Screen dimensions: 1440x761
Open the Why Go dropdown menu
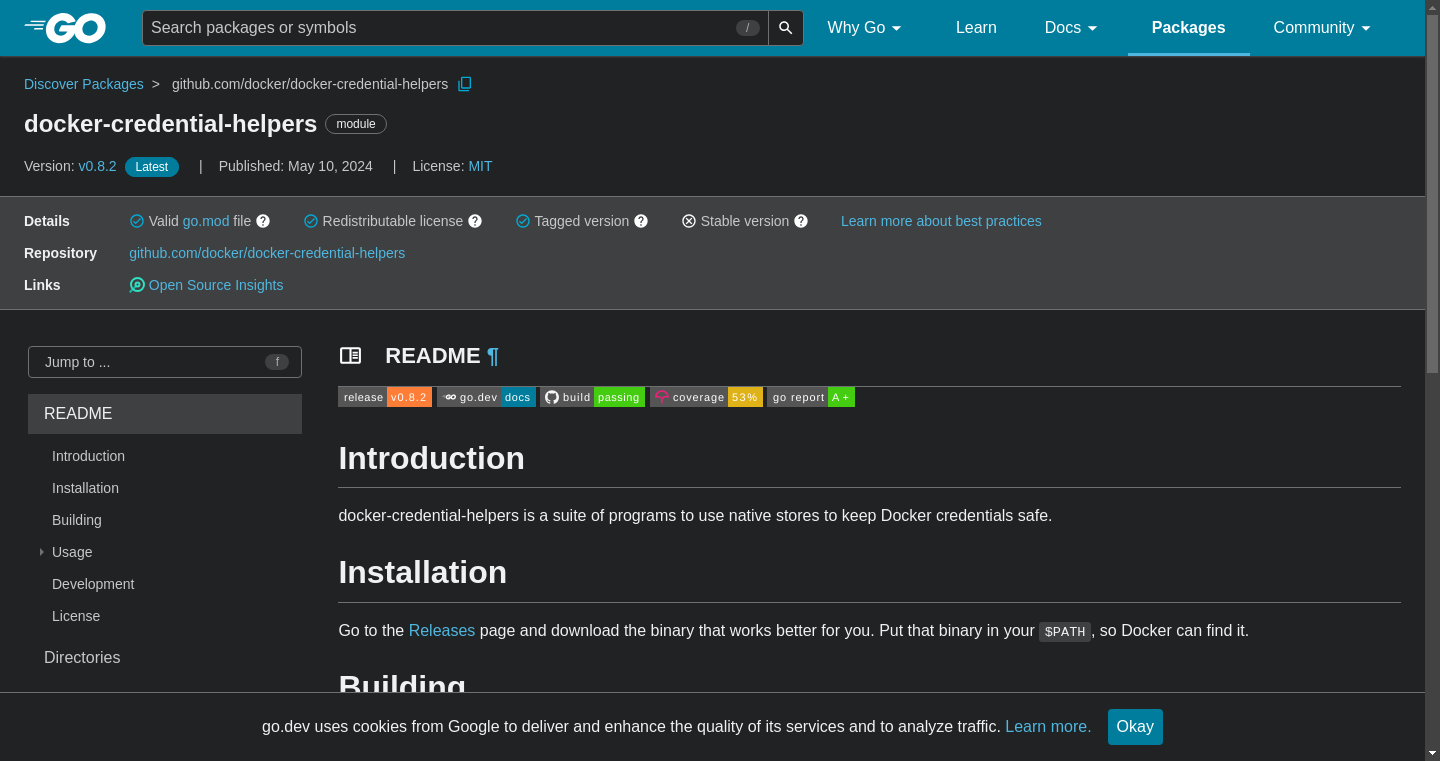click(x=865, y=28)
